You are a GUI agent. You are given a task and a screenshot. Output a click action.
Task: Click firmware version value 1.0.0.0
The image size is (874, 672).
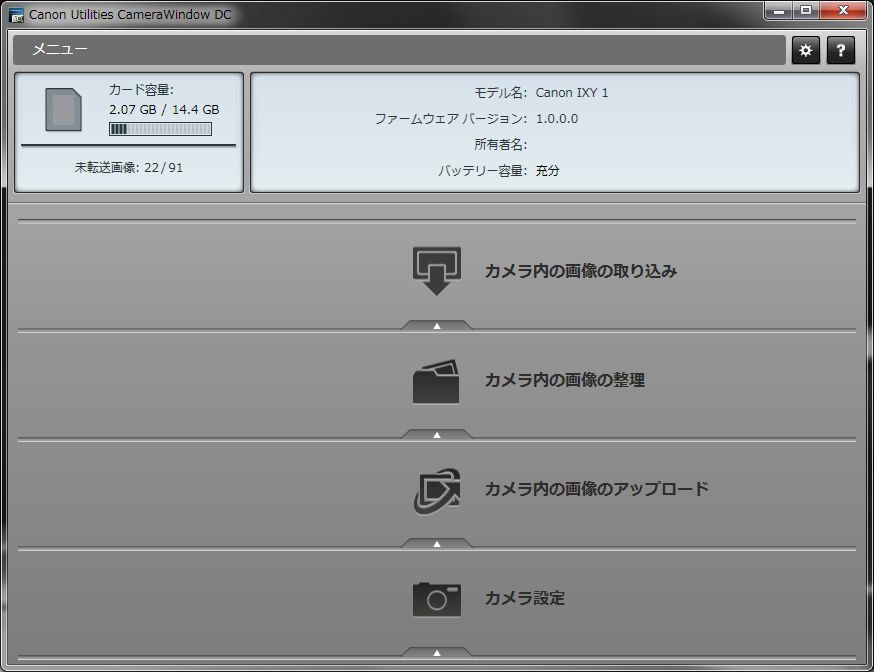tap(557, 119)
